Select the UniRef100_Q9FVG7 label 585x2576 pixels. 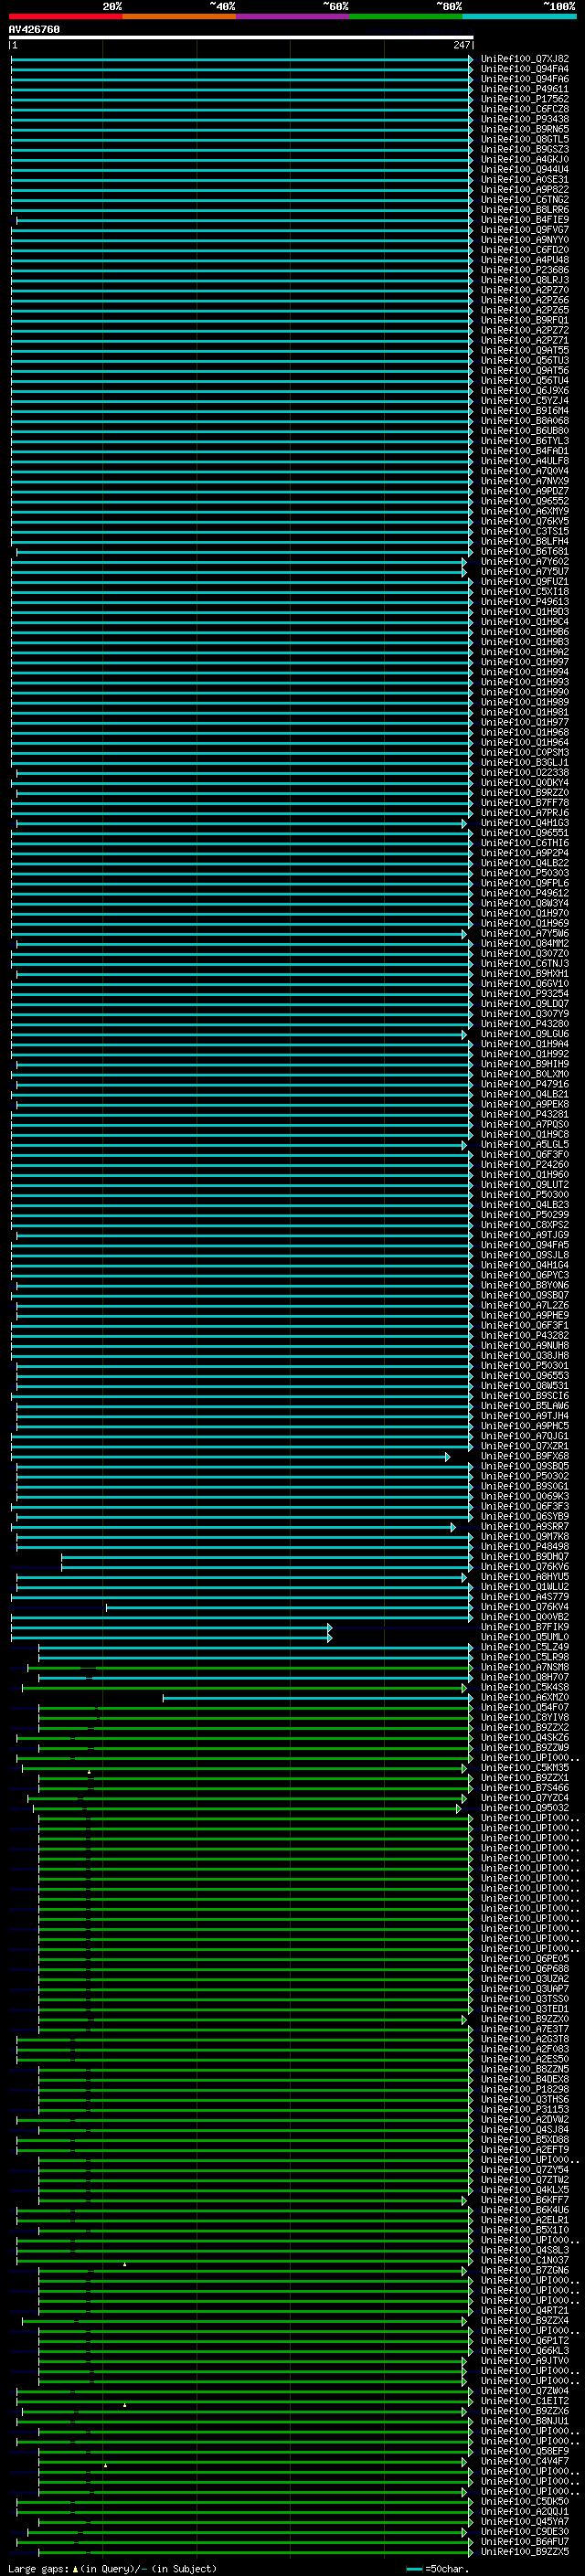pyautogui.click(x=525, y=230)
